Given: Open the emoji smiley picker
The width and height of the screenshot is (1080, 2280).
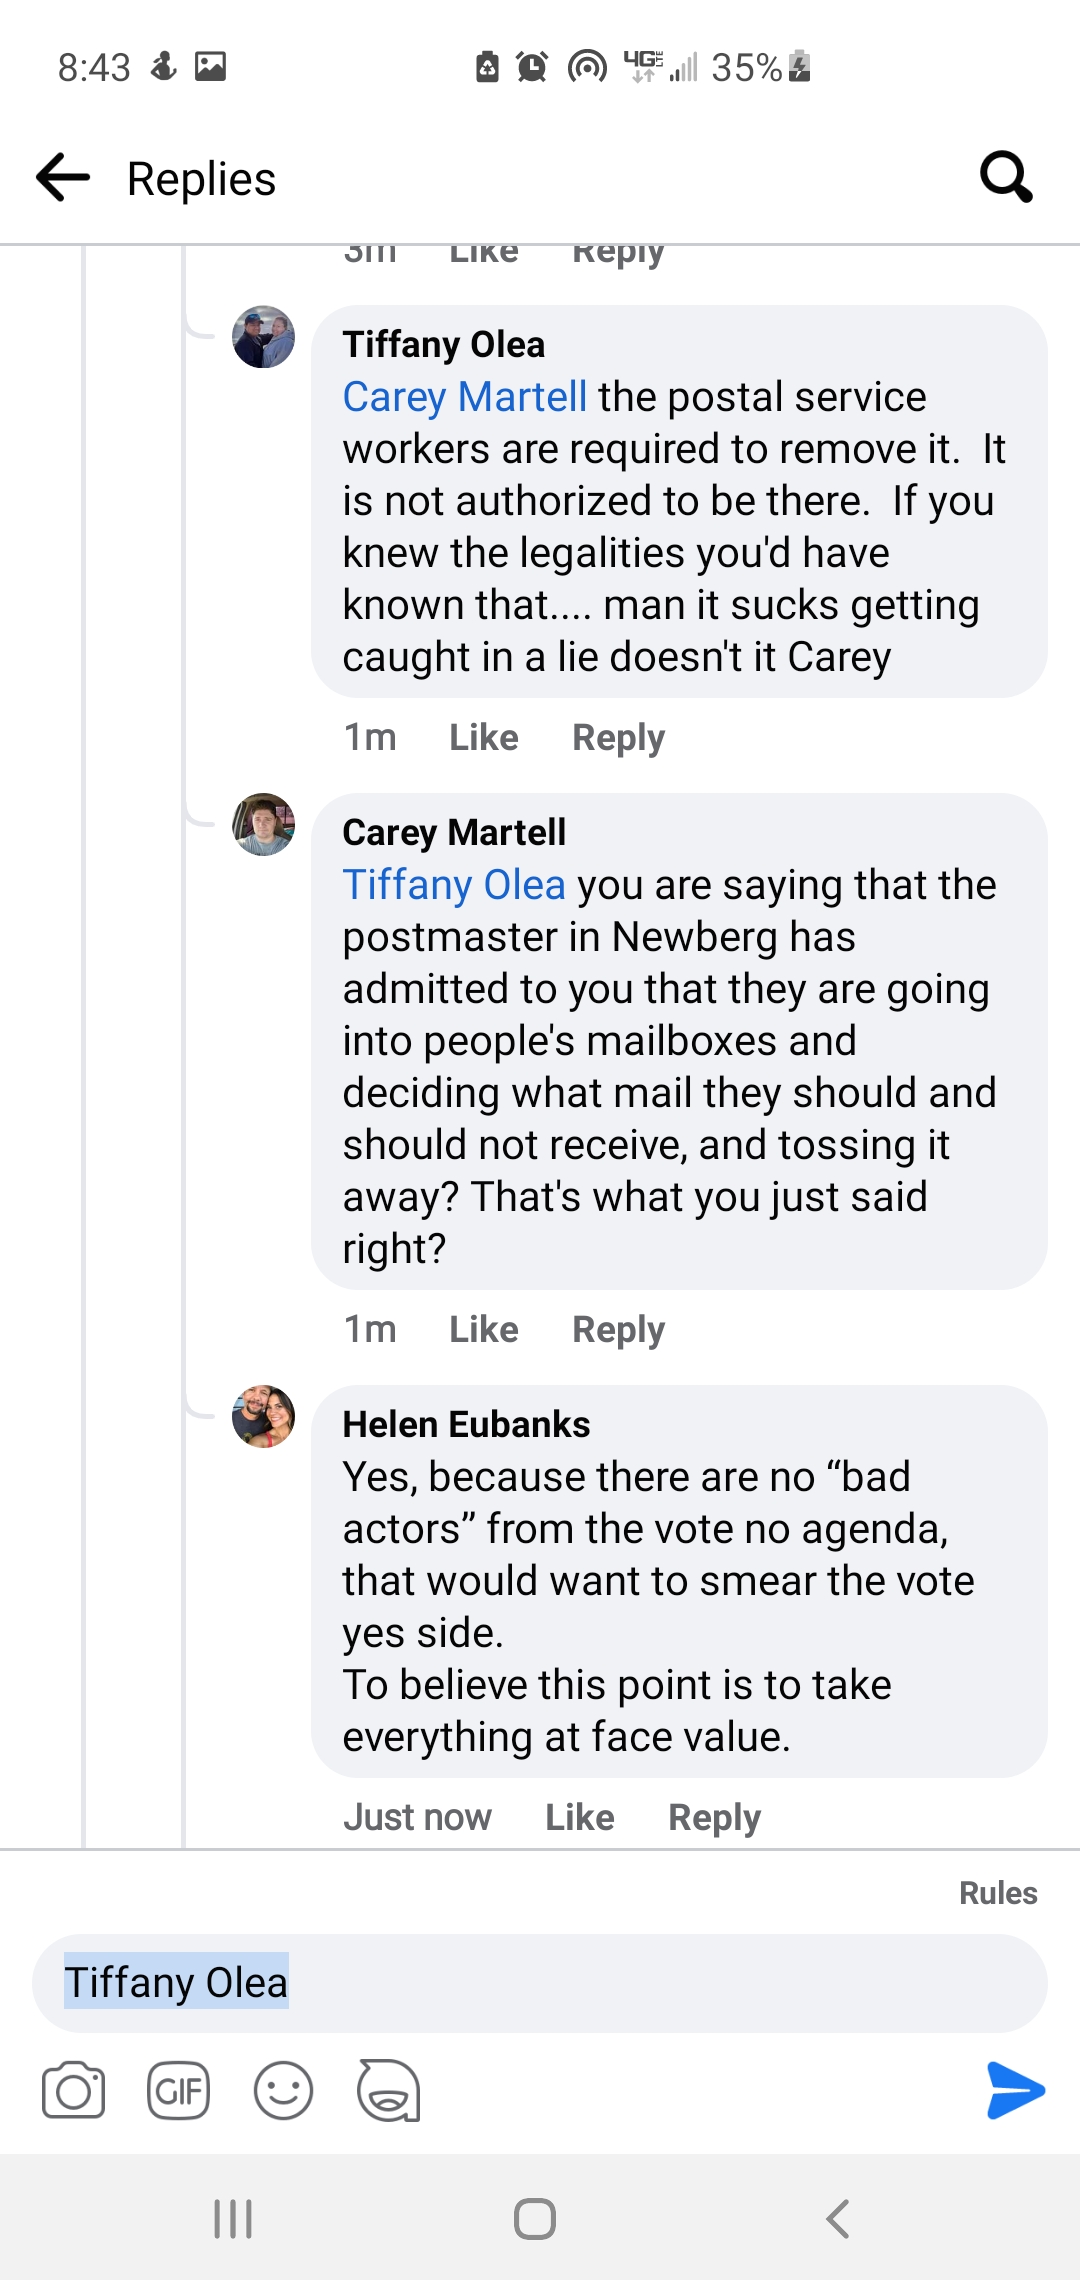Looking at the screenshot, I should tap(283, 2090).
